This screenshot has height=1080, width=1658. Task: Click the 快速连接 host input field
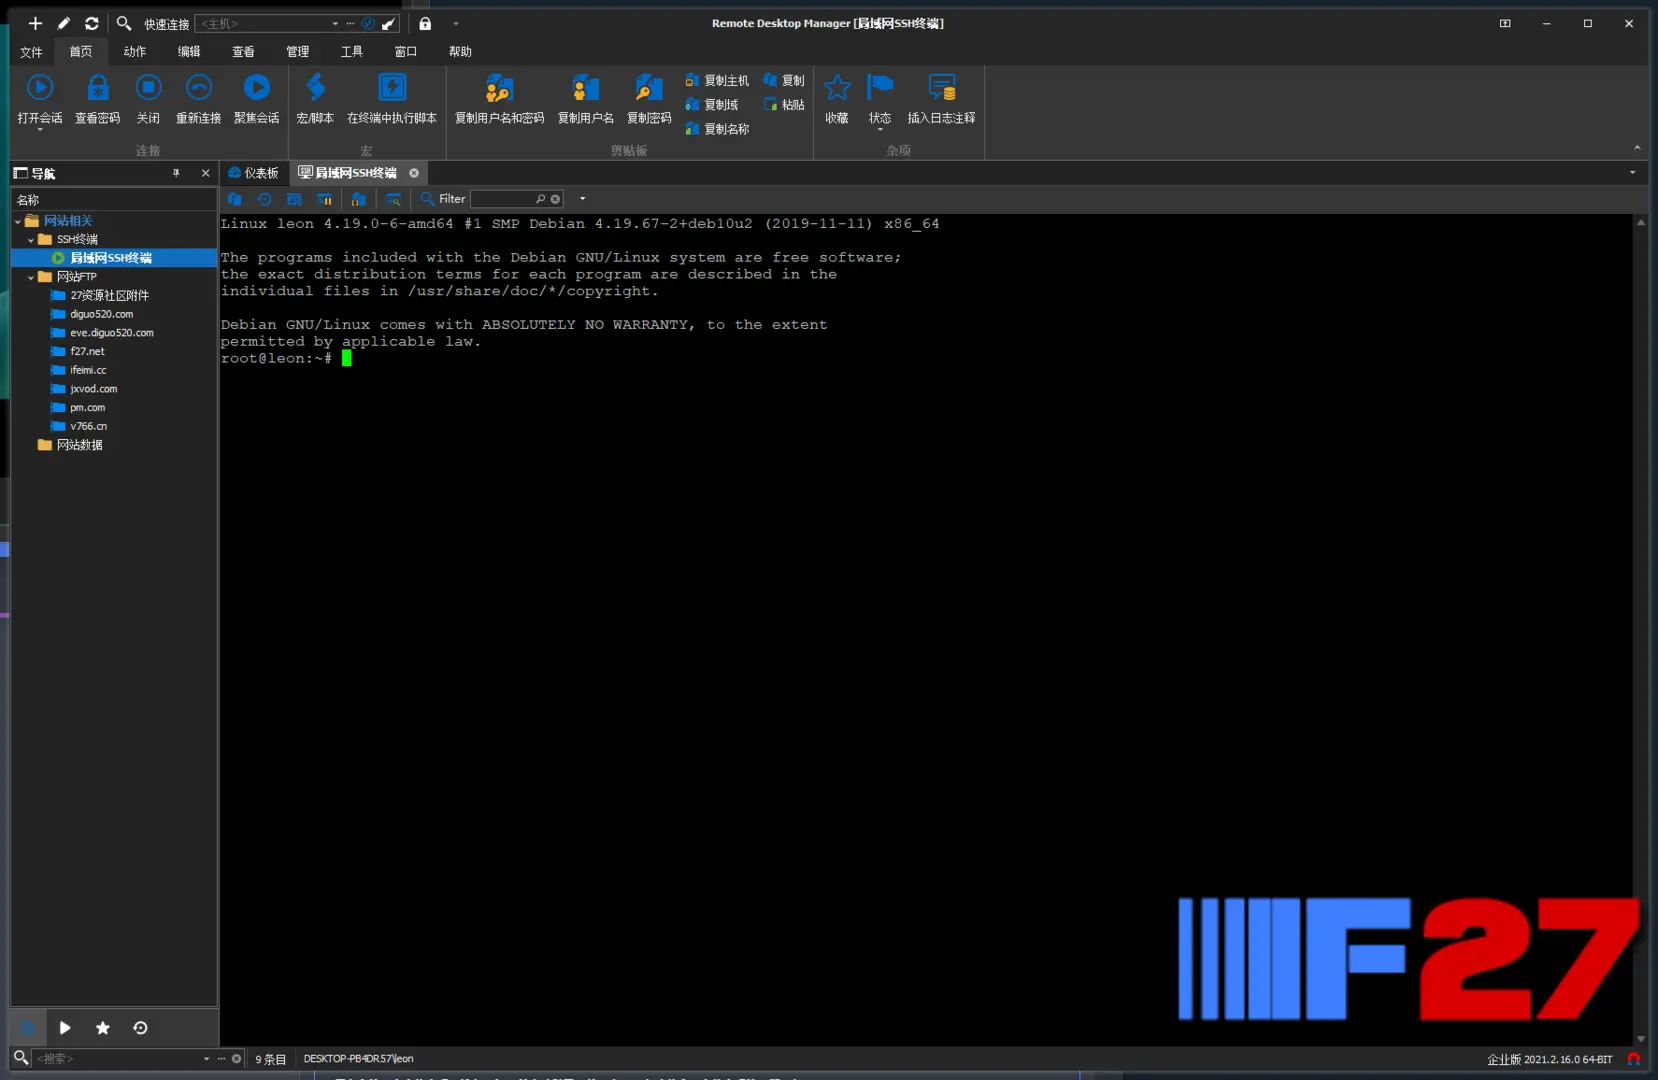point(262,23)
